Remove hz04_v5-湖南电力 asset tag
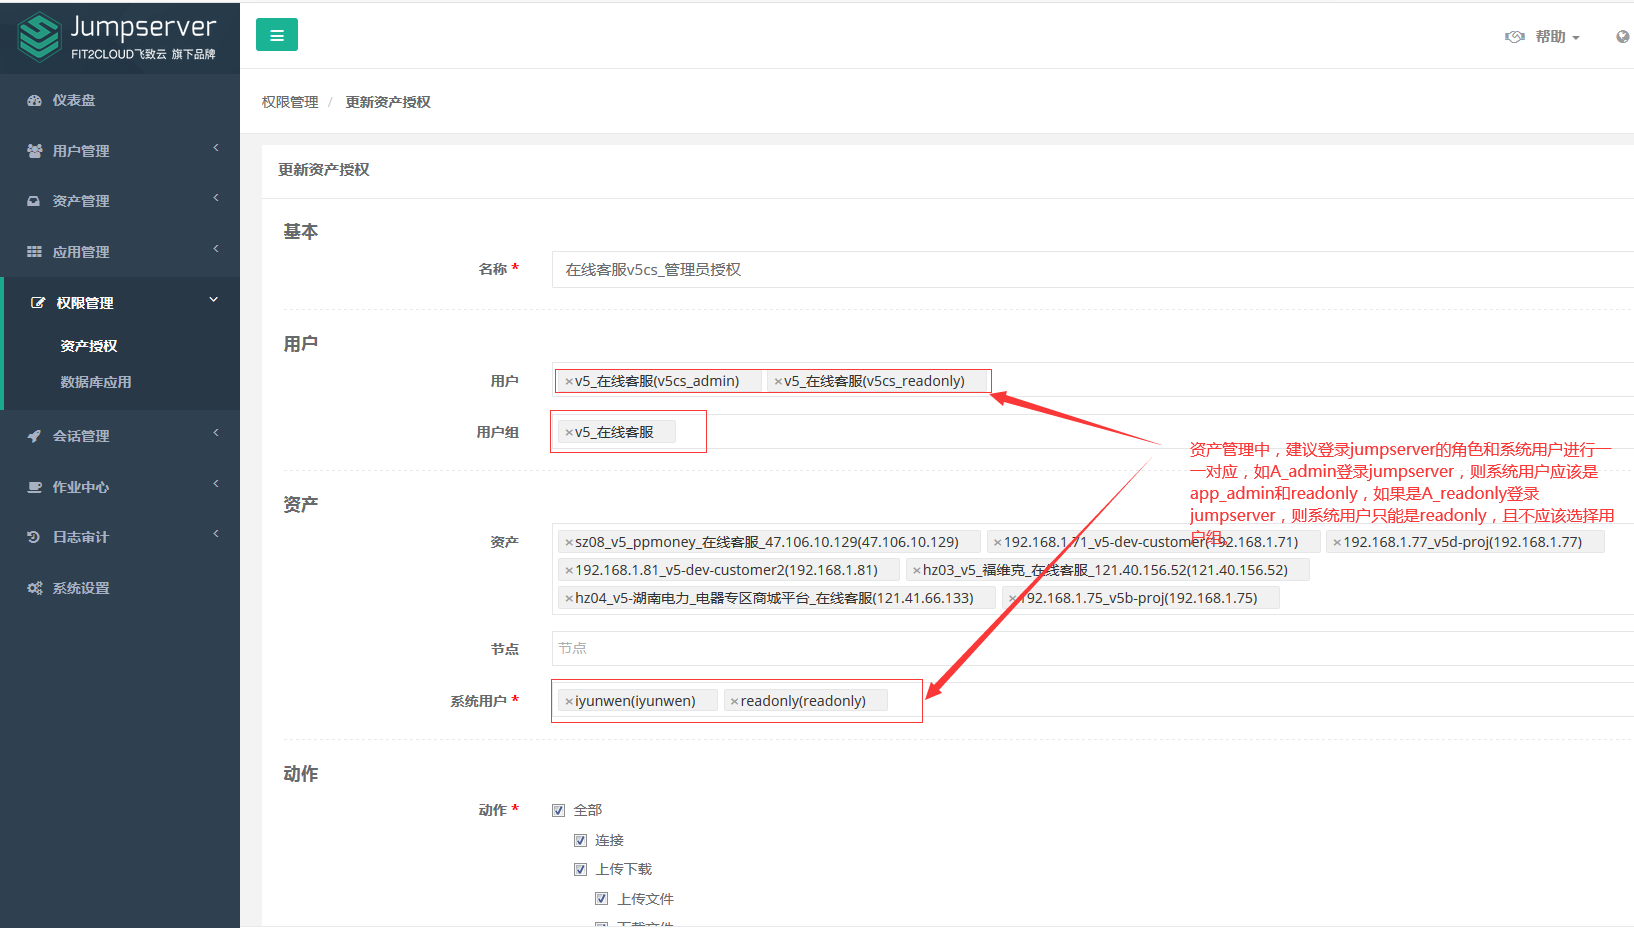Screen dimensions: 1634x928 569,598
